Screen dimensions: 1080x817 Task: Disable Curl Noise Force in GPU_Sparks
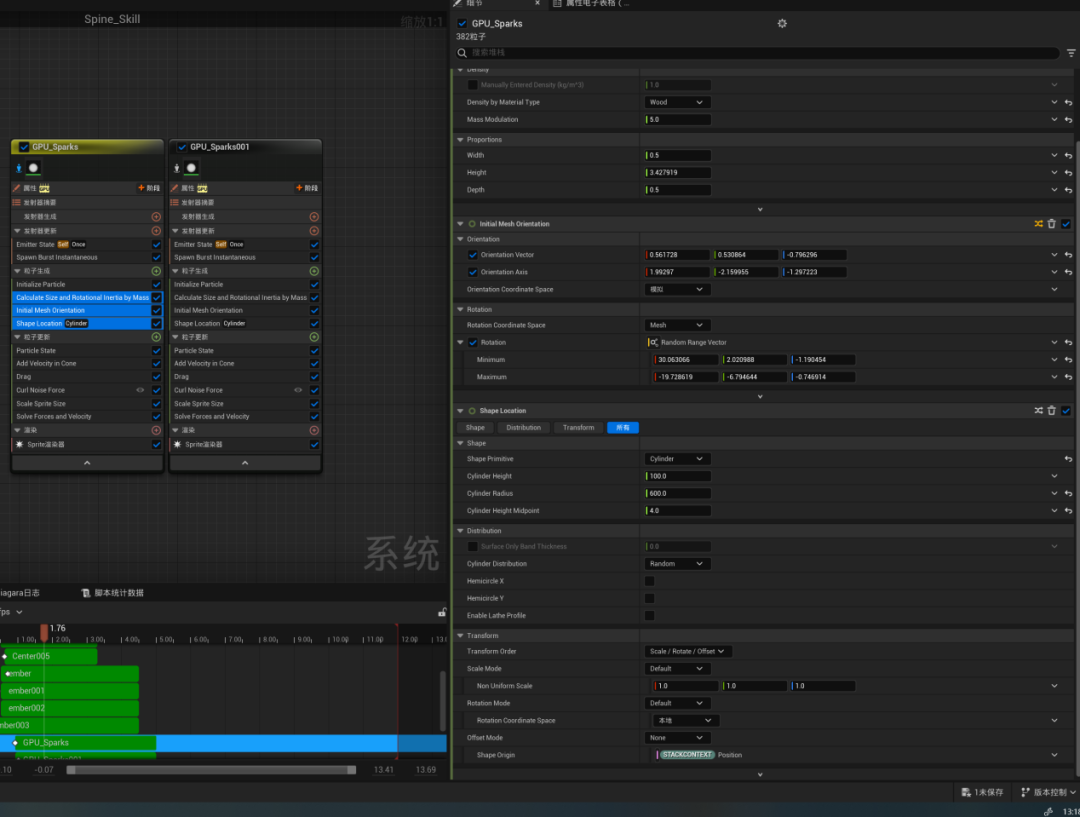(x=156, y=390)
